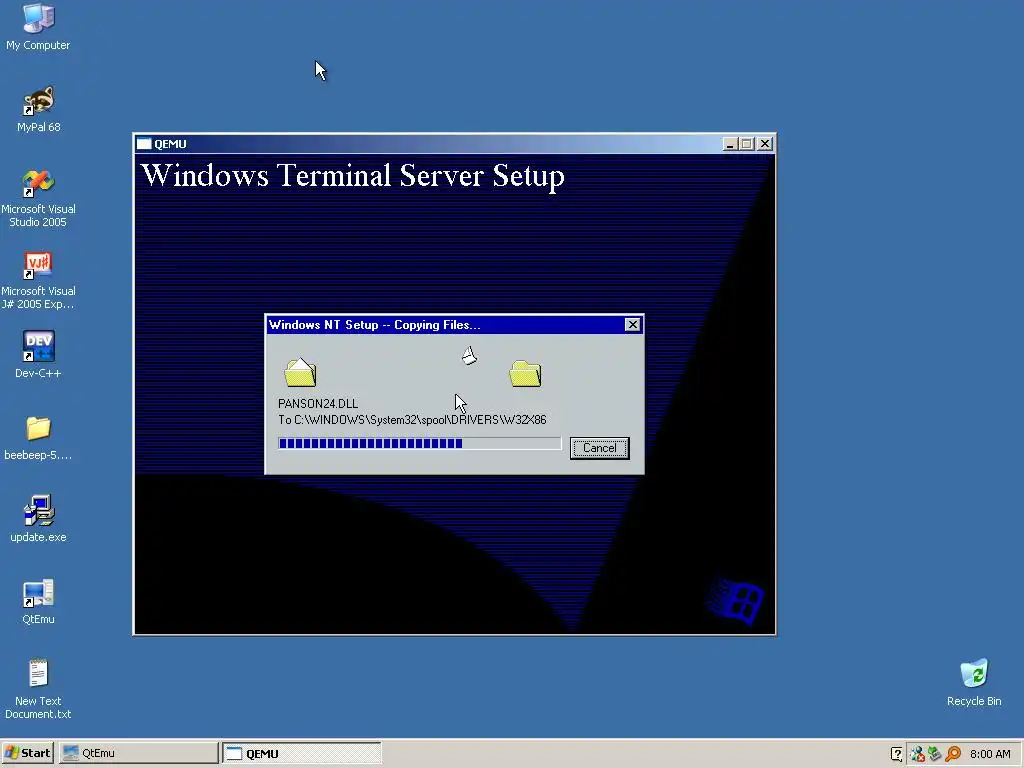The image size is (1024, 768).
Task: Click the orange magnifier tray icon
Action: click(953, 754)
